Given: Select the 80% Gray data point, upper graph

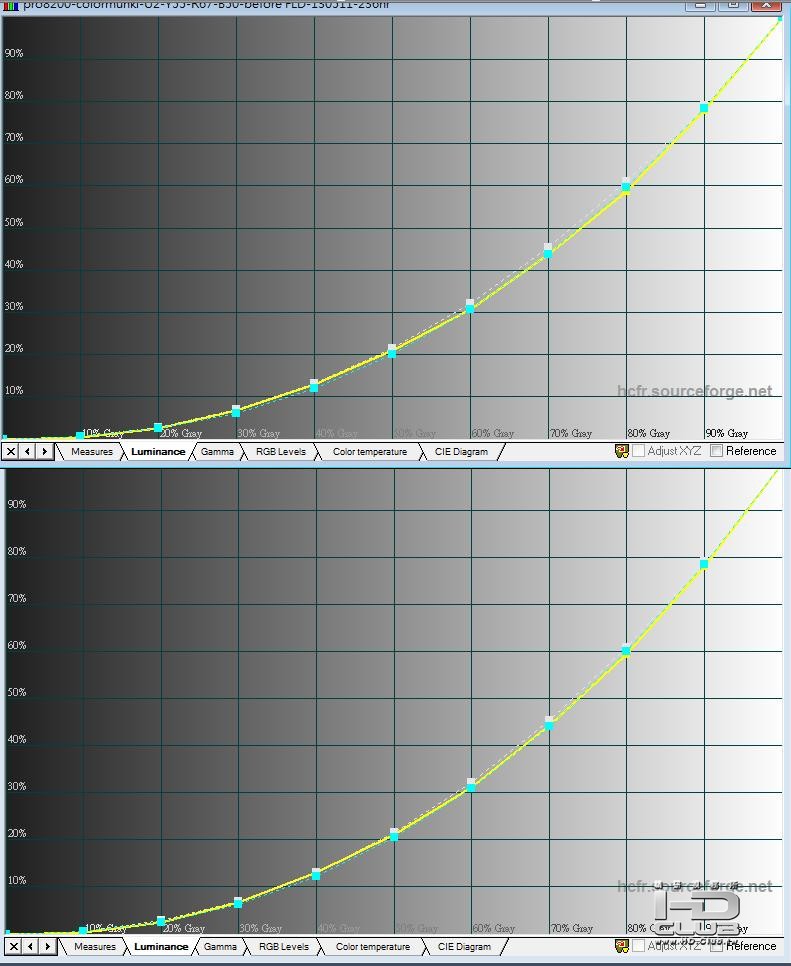Looking at the screenshot, I should pyautogui.click(x=626, y=187).
